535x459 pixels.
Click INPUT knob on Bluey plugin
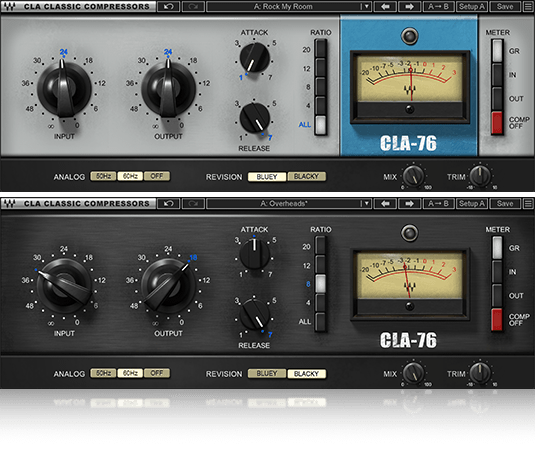(64, 89)
